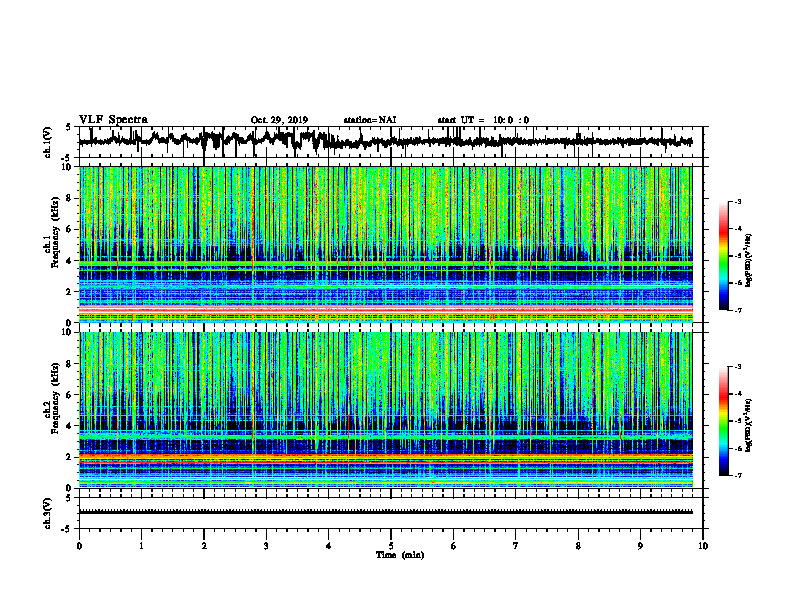Image resolution: width=792 pixels, height=612 pixels.
Task: Click ch.2 frequency axis tick "6"
Action: point(70,395)
